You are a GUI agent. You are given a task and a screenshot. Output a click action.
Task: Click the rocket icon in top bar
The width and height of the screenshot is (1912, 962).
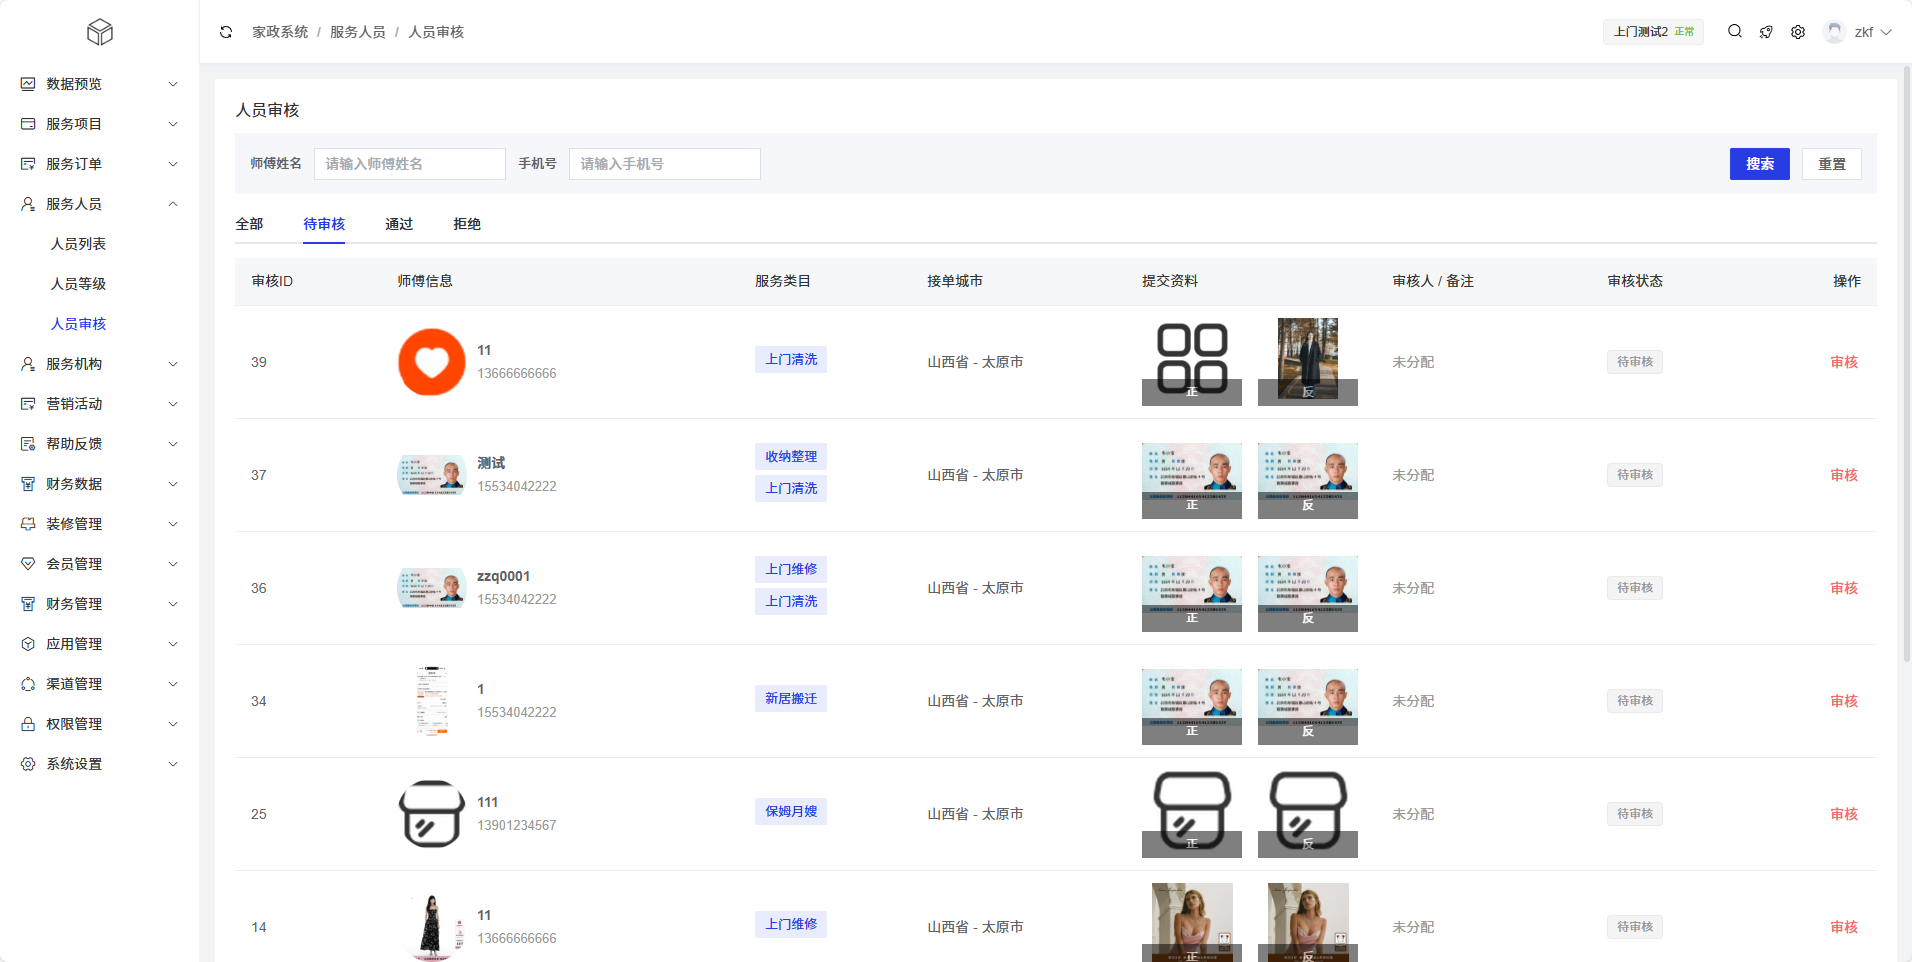click(1766, 32)
